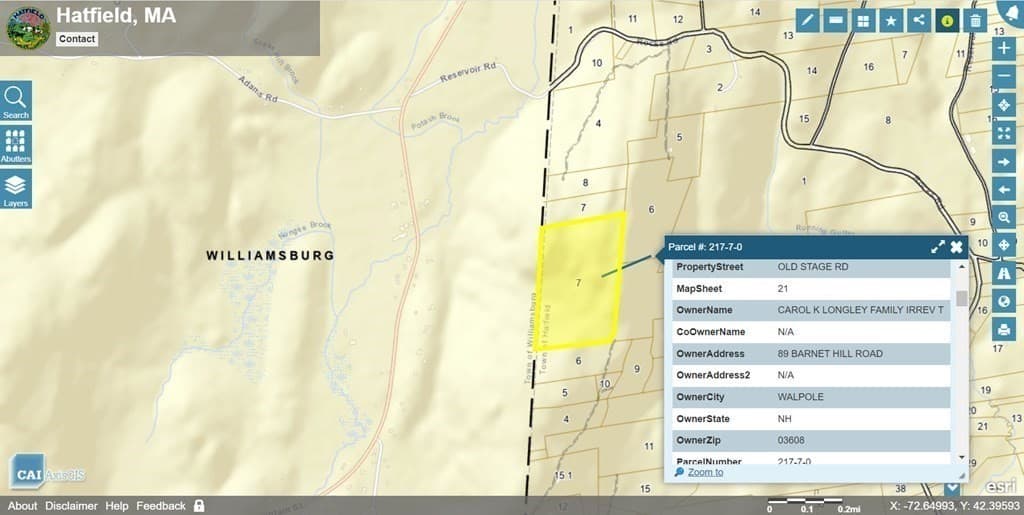This screenshot has height=515, width=1024.
Task: Click the print map icon
Action: pos(1004,330)
